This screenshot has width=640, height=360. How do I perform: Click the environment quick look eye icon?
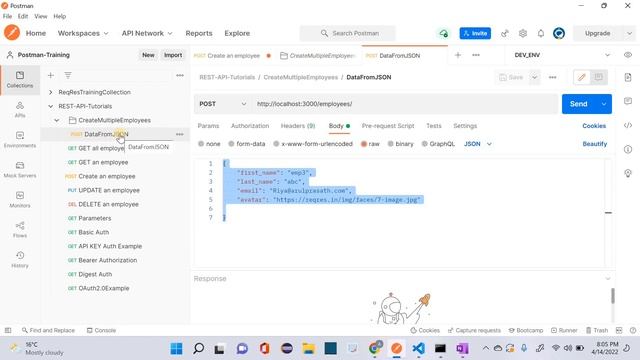(x=628, y=55)
